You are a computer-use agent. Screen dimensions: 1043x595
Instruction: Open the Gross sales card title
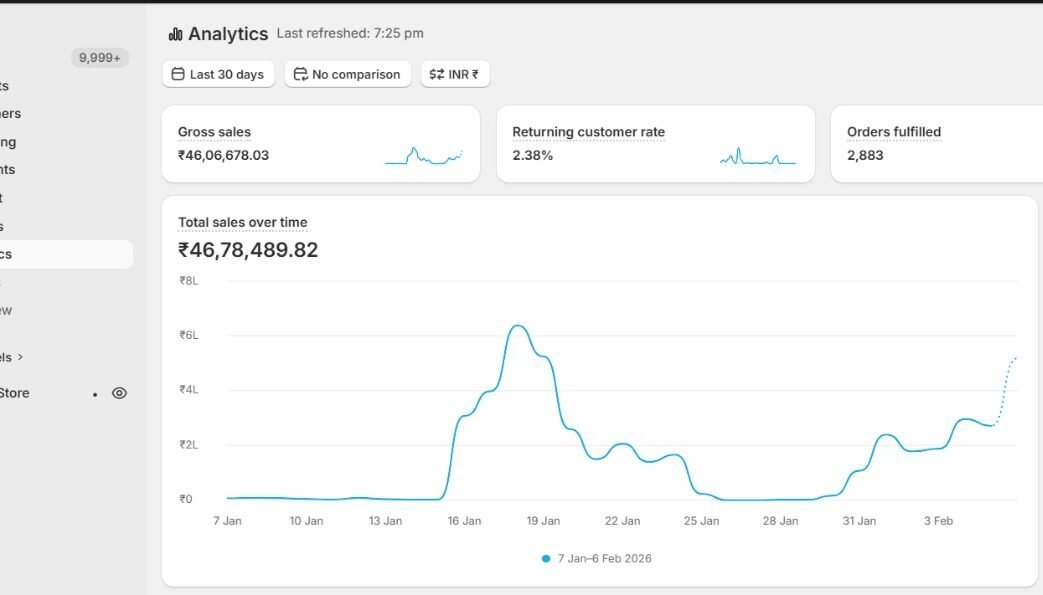(214, 132)
